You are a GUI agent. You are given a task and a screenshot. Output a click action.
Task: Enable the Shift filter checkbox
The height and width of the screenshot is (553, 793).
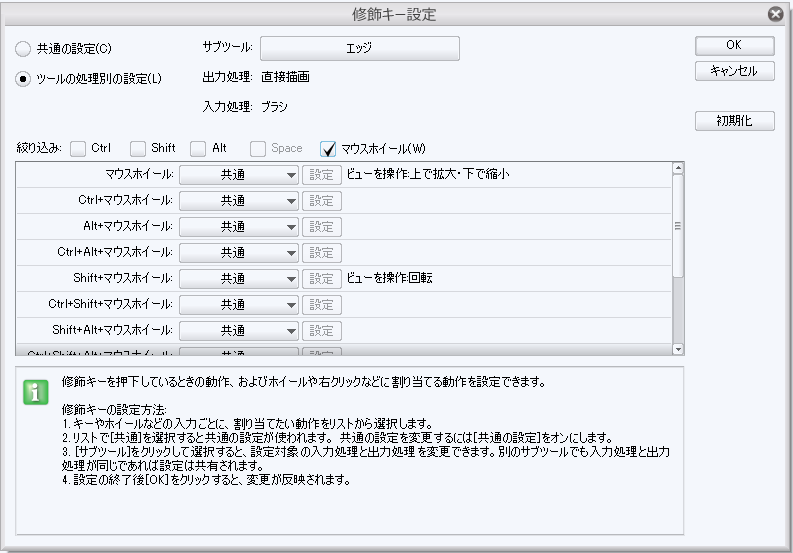138,148
